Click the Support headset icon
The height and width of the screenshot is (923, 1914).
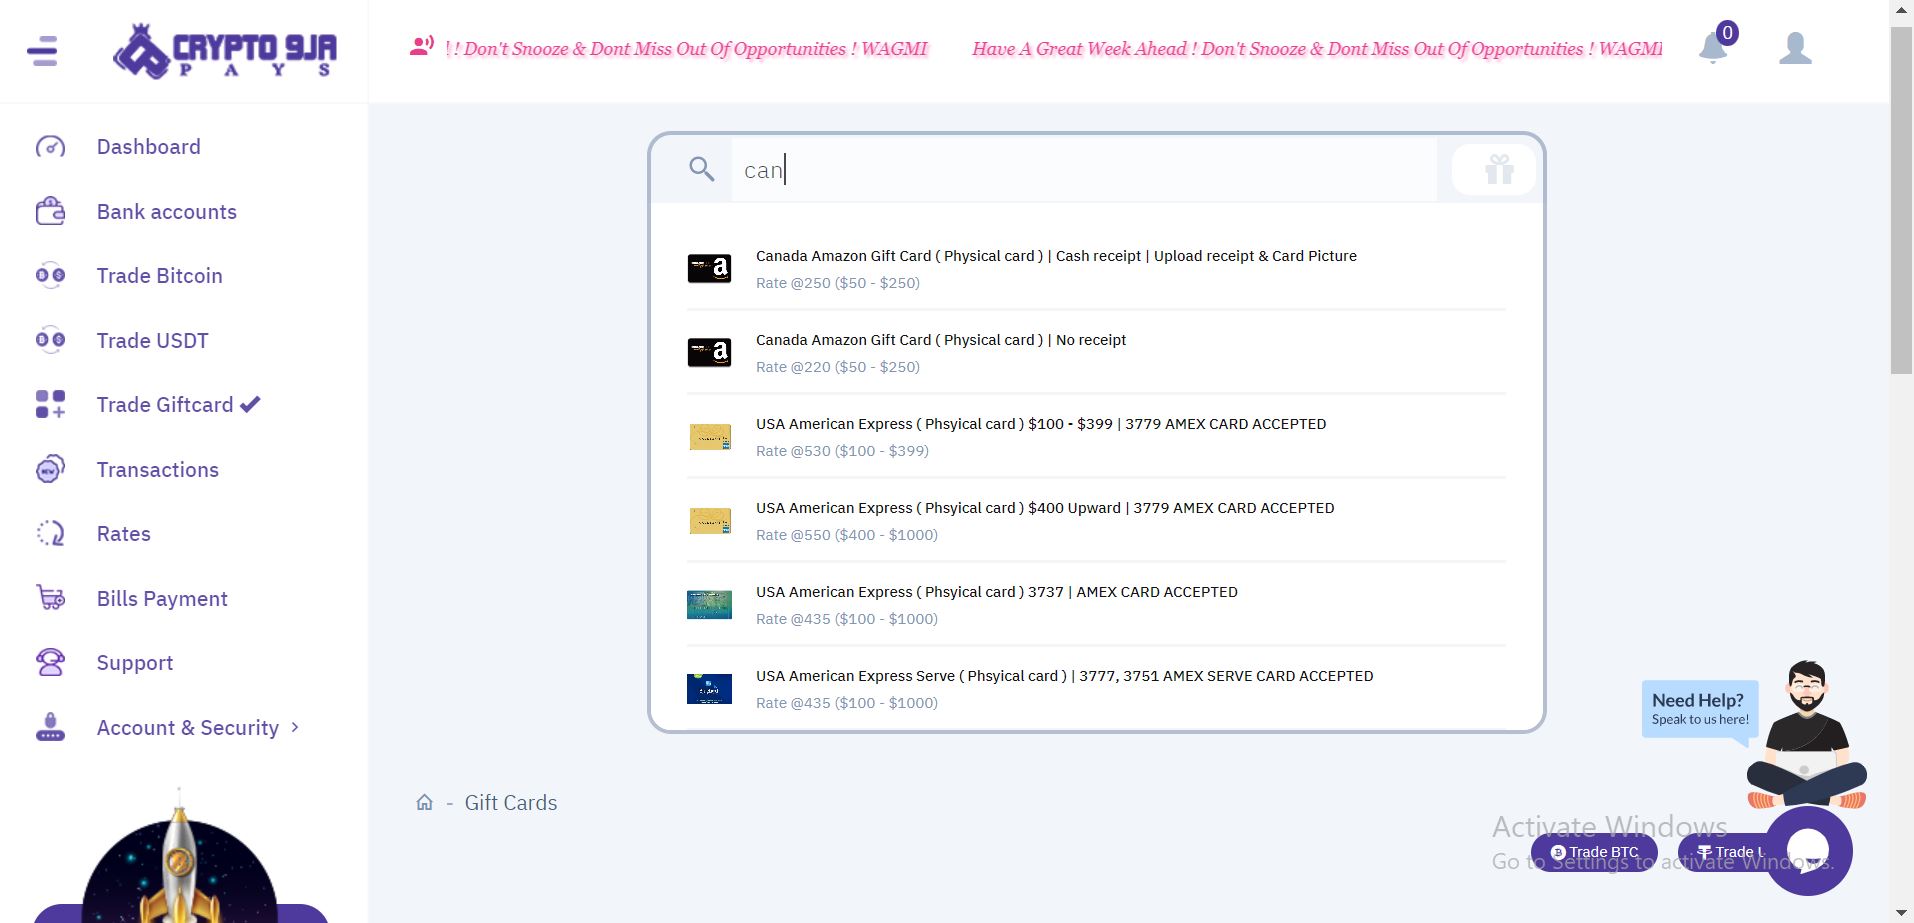[50, 662]
